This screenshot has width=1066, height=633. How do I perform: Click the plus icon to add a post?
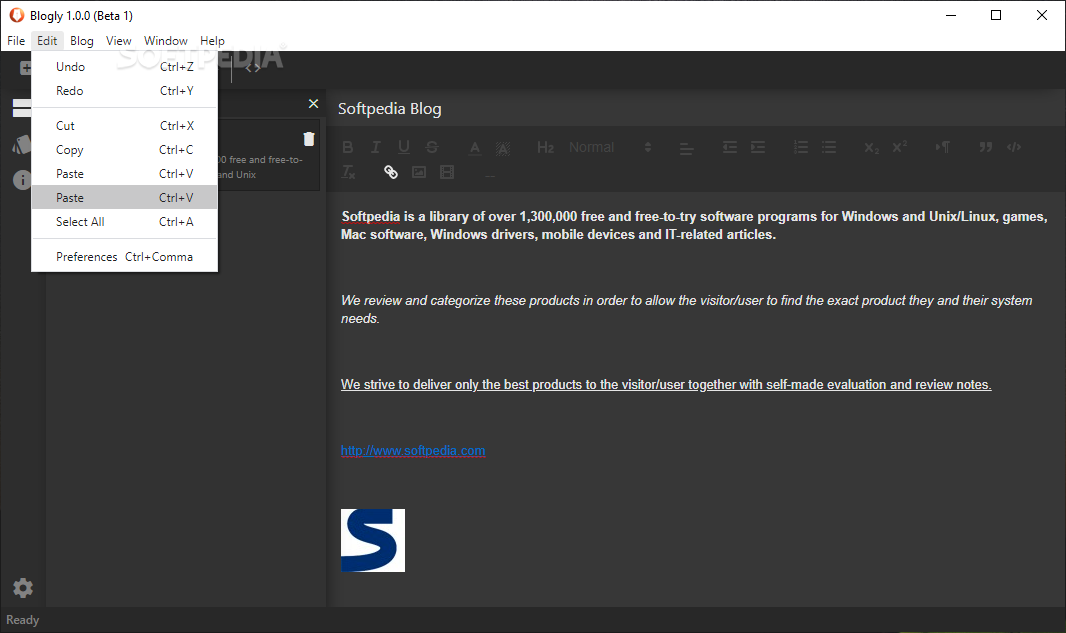click(26, 68)
